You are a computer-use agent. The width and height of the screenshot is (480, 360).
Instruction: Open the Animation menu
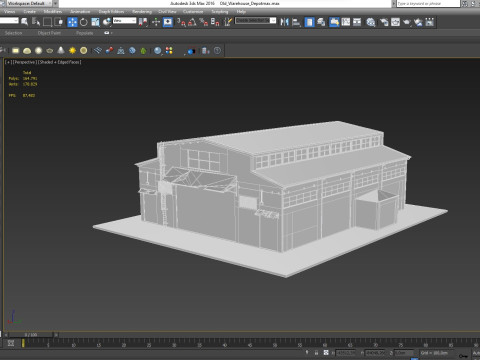[80, 12]
